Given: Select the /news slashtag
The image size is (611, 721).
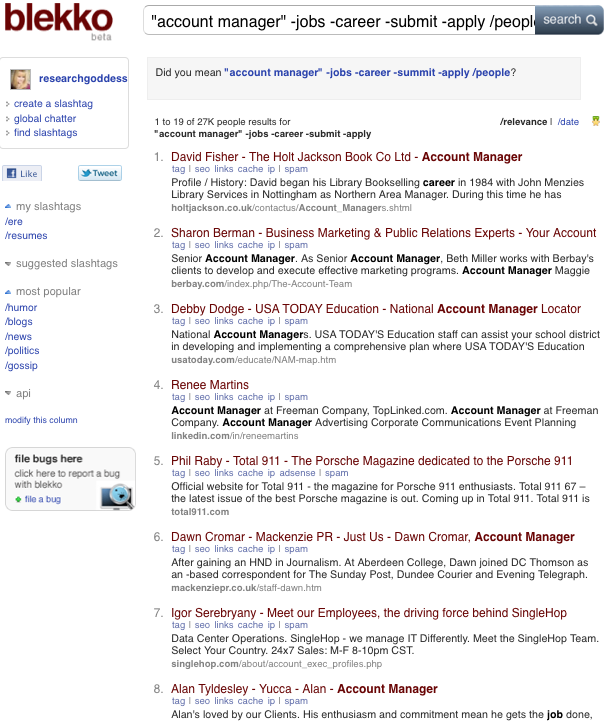Looking at the screenshot, I should pos(18,336).
